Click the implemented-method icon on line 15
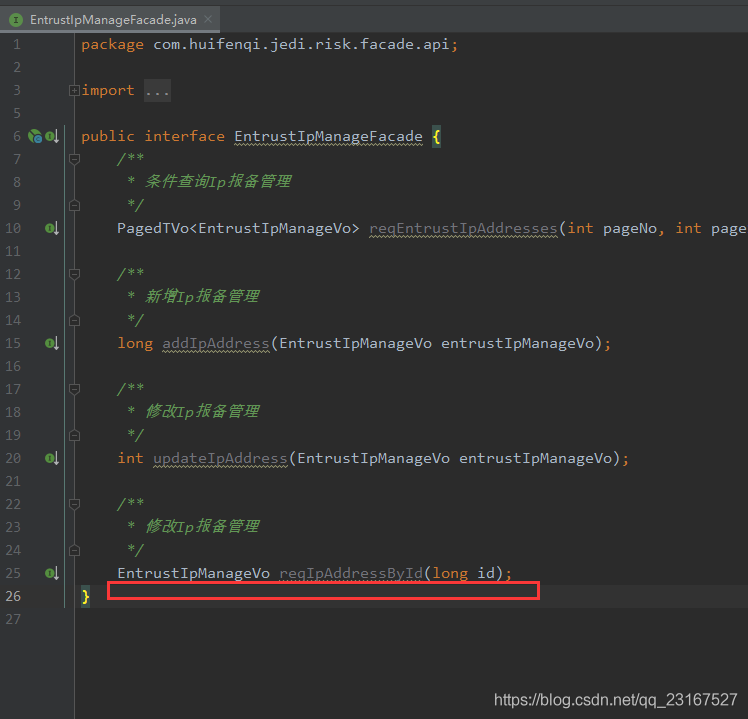This screenshot has width=748, height=719. [x=52, y=343]
